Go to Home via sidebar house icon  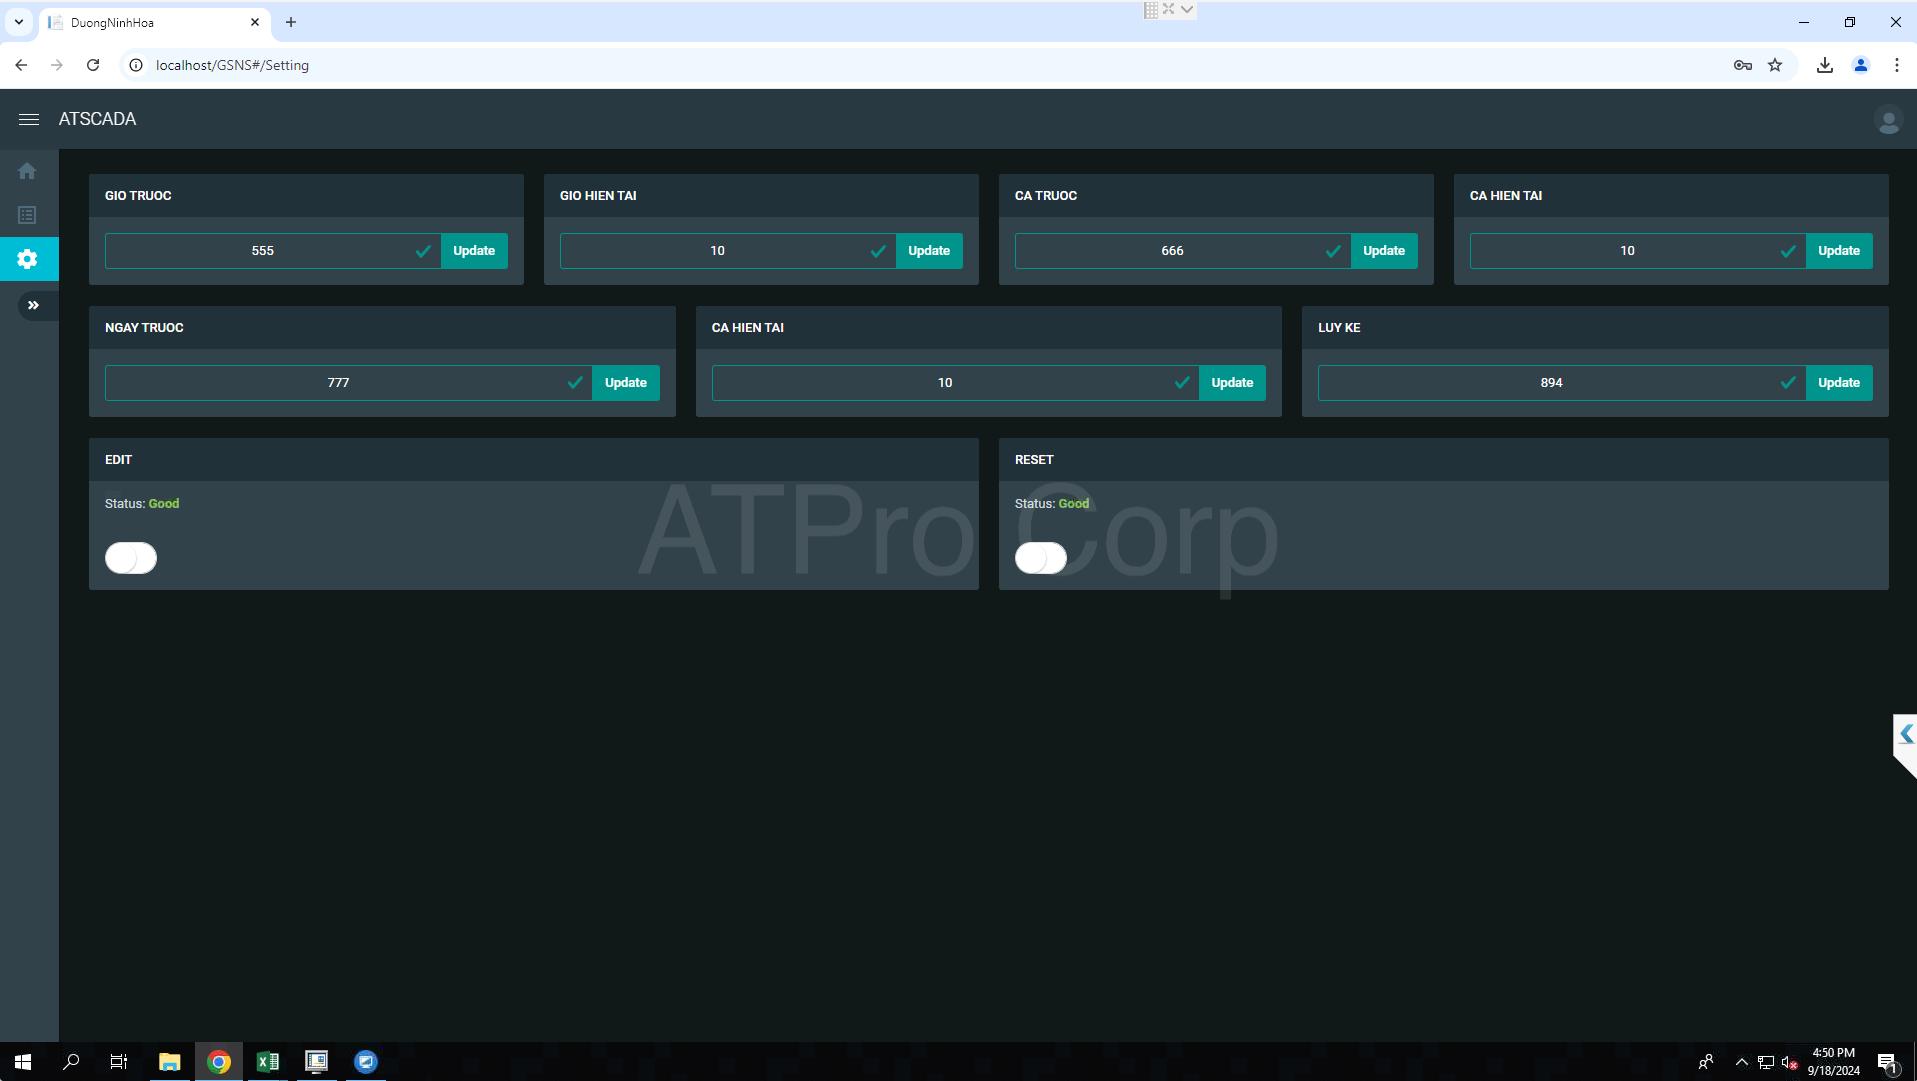coord(28,171)
